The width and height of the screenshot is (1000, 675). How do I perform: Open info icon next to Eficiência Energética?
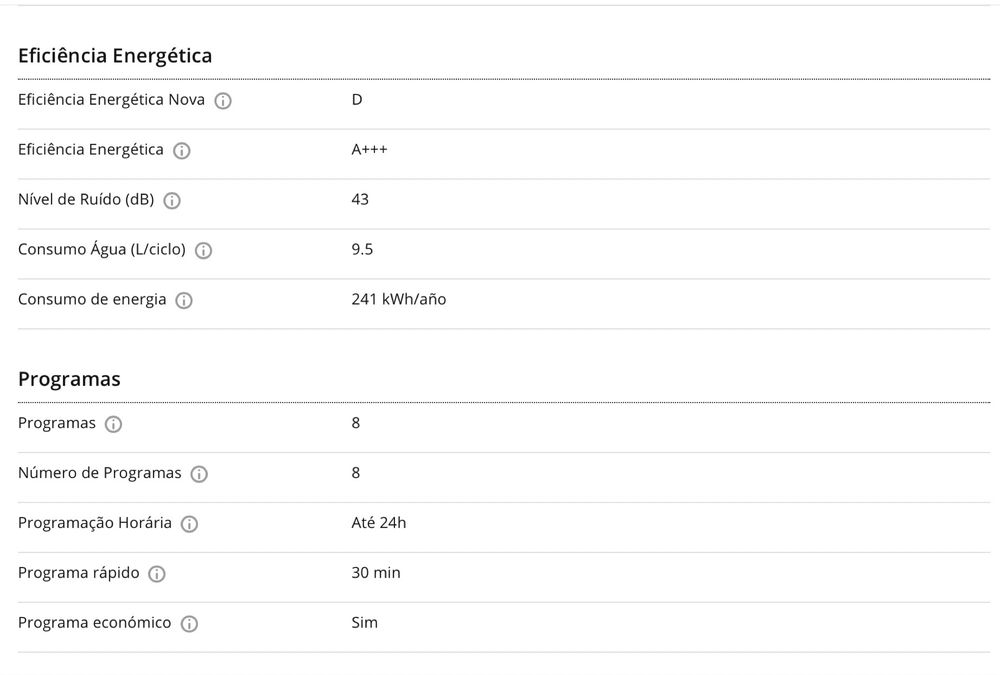coord(182,151)
